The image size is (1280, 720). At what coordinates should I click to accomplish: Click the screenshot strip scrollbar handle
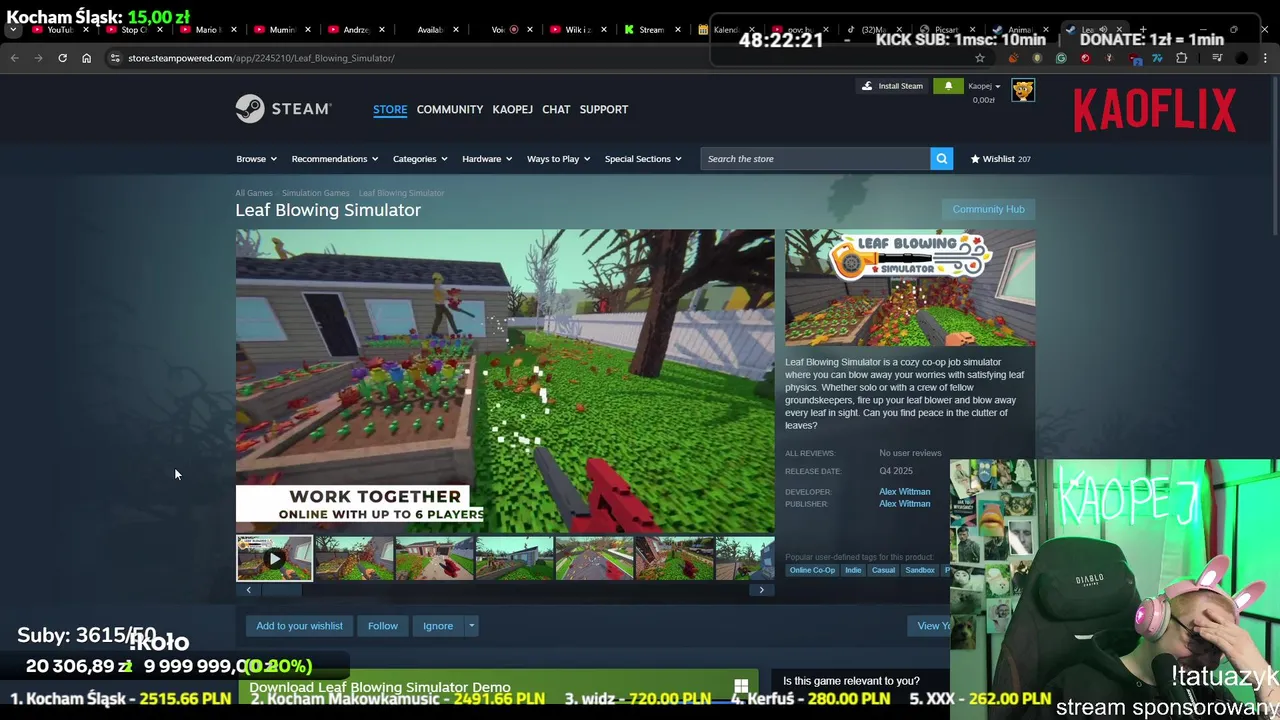281,590
